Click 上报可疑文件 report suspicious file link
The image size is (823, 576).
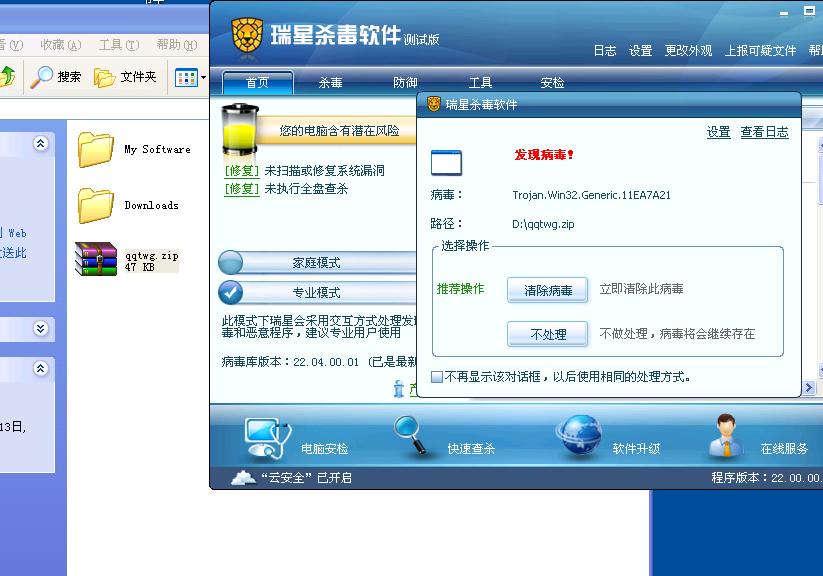click(761, 51)
